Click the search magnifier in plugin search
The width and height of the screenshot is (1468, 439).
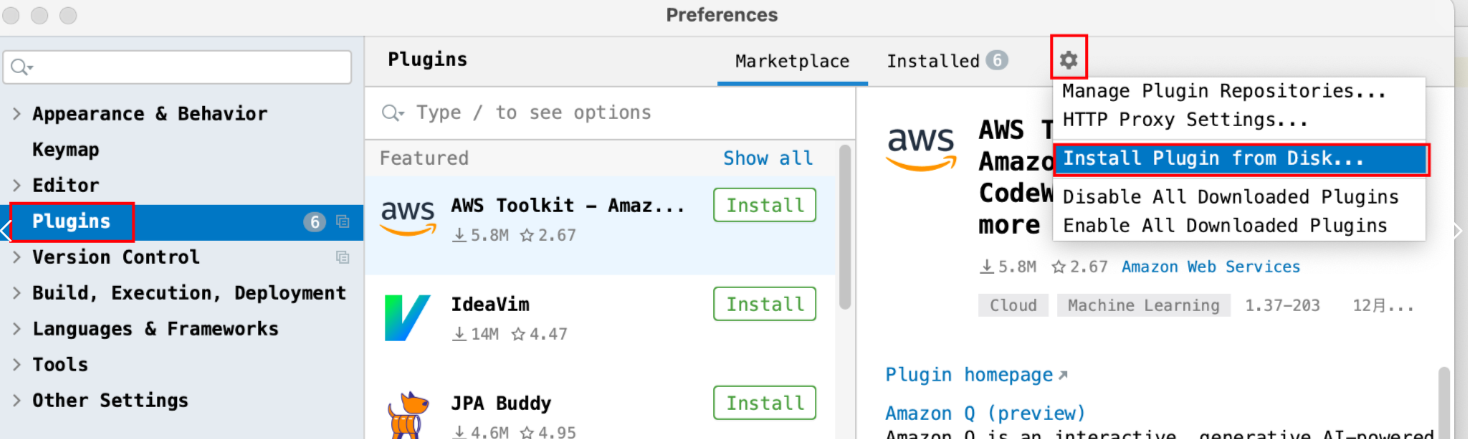tap(392, 113)
